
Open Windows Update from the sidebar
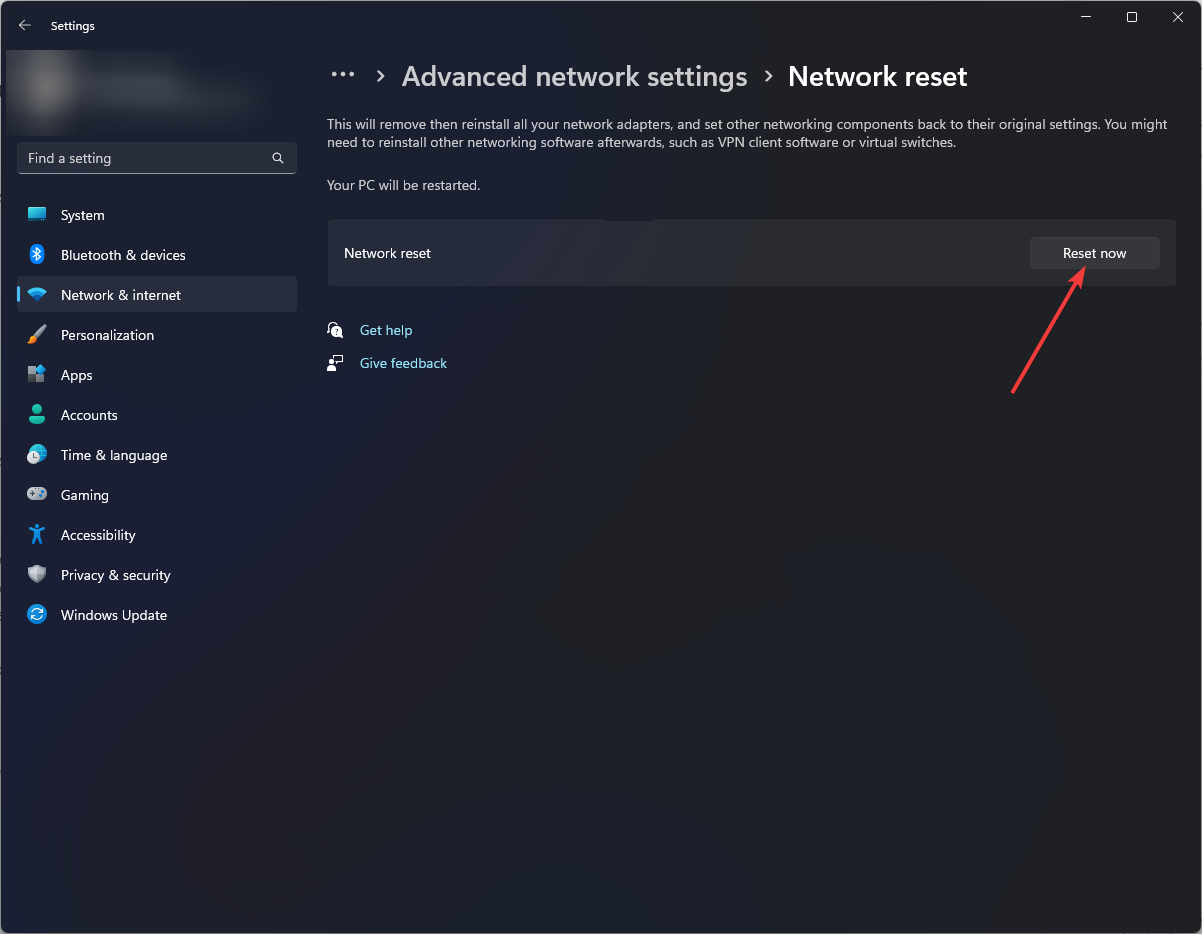(x=36, y=614)
